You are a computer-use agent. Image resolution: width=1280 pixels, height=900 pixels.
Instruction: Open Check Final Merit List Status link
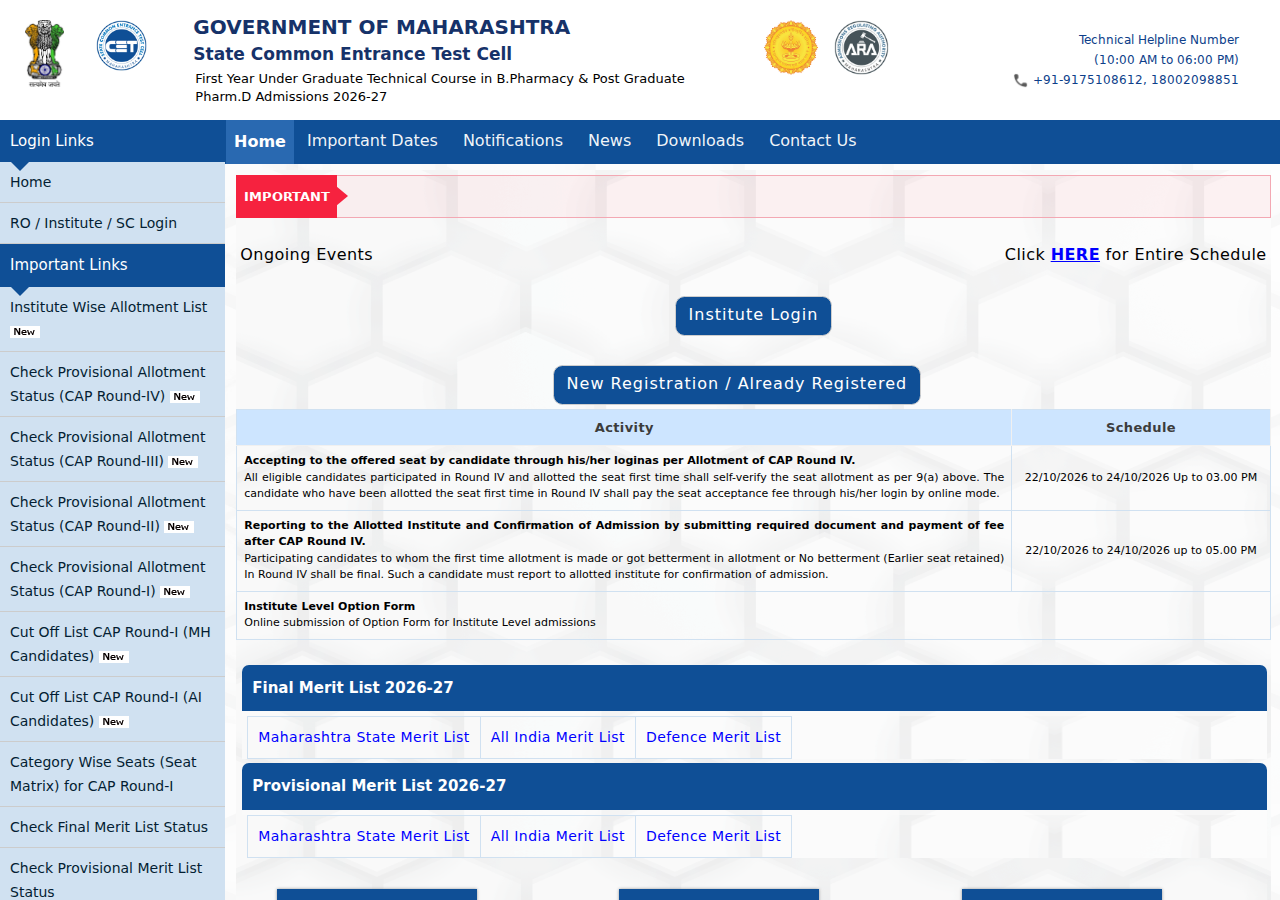[x=112, y=828]
